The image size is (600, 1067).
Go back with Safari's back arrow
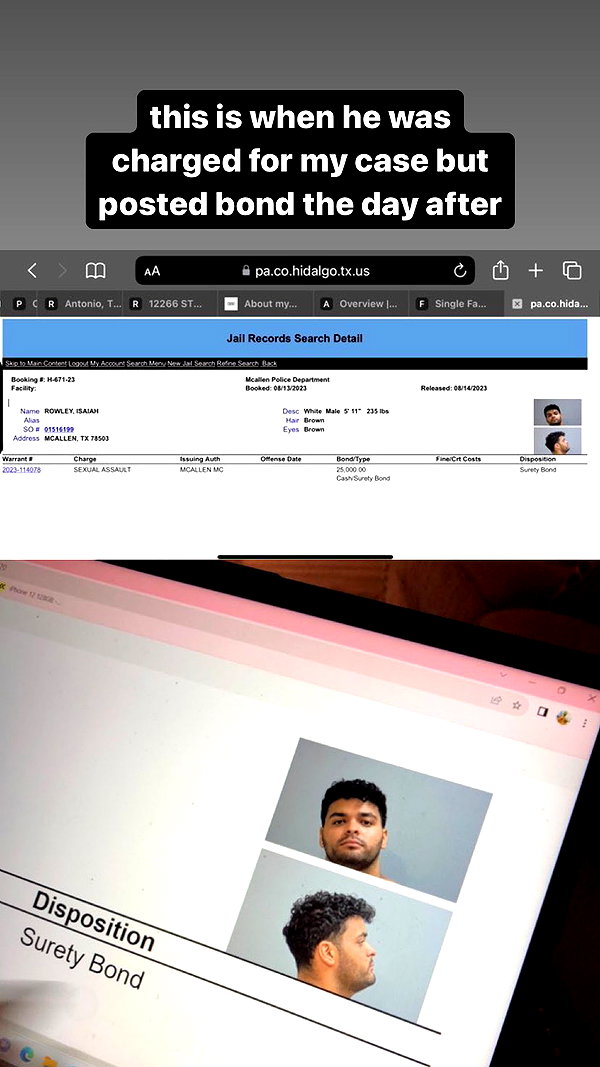click(32, 271)
